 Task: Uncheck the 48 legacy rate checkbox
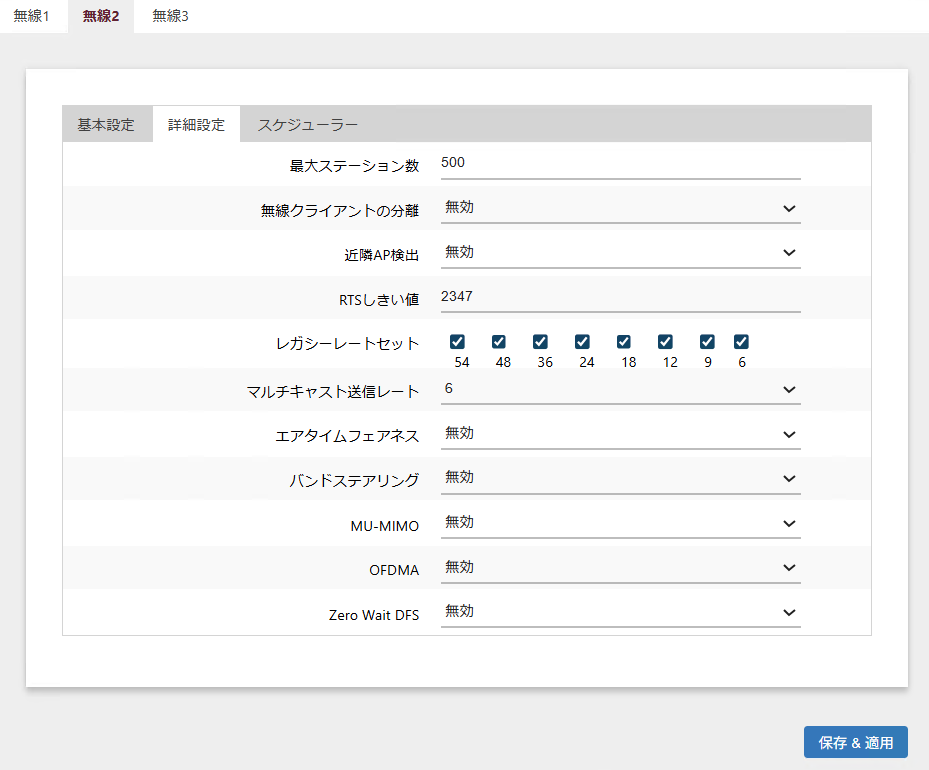click(499, 342)
